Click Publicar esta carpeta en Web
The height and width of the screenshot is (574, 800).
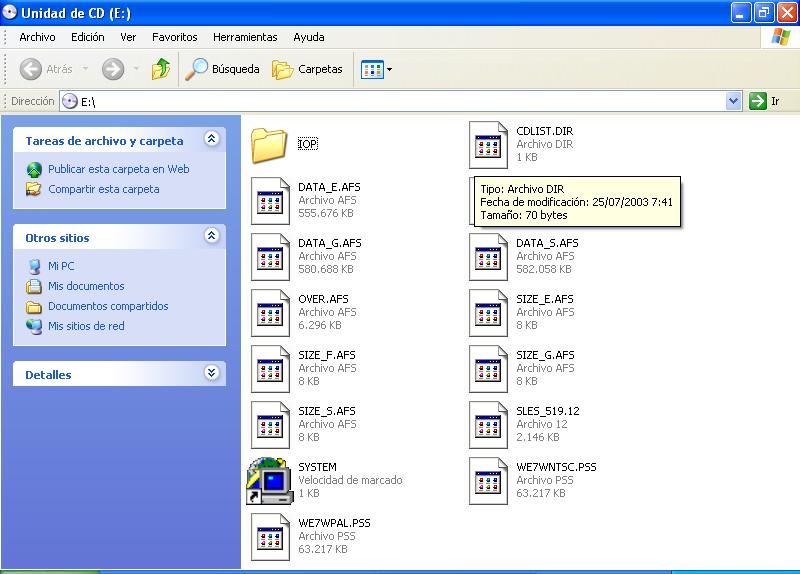click(x=118, y=169)
